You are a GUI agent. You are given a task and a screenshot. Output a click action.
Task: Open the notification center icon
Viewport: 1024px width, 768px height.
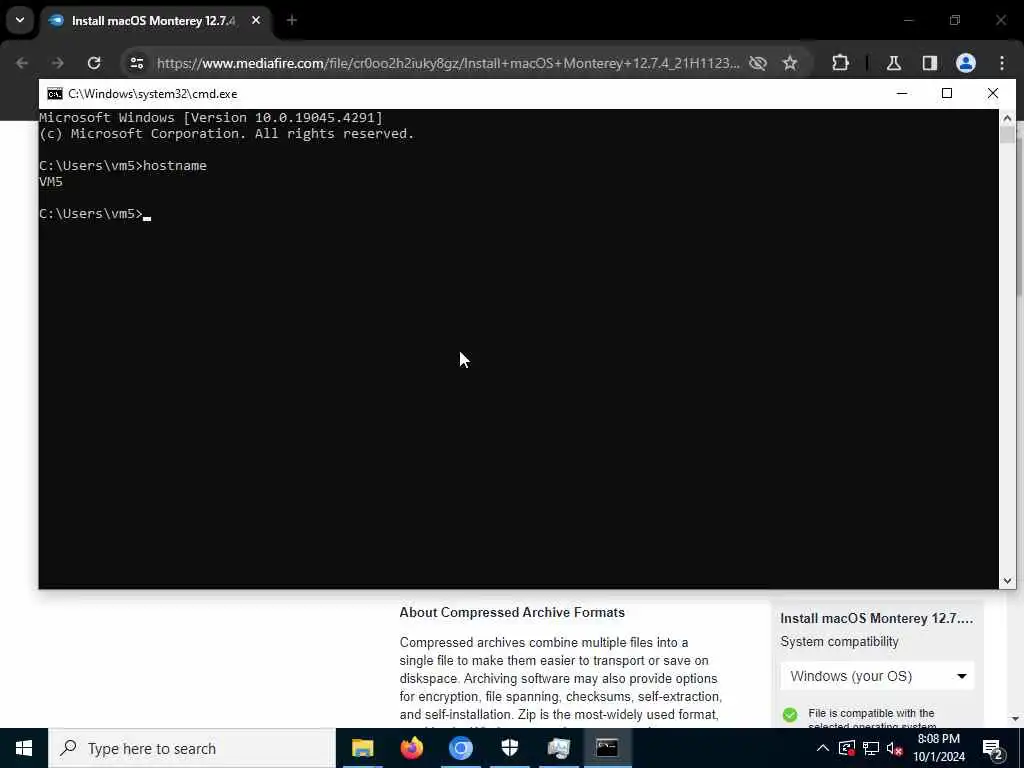tap(993, 748)
